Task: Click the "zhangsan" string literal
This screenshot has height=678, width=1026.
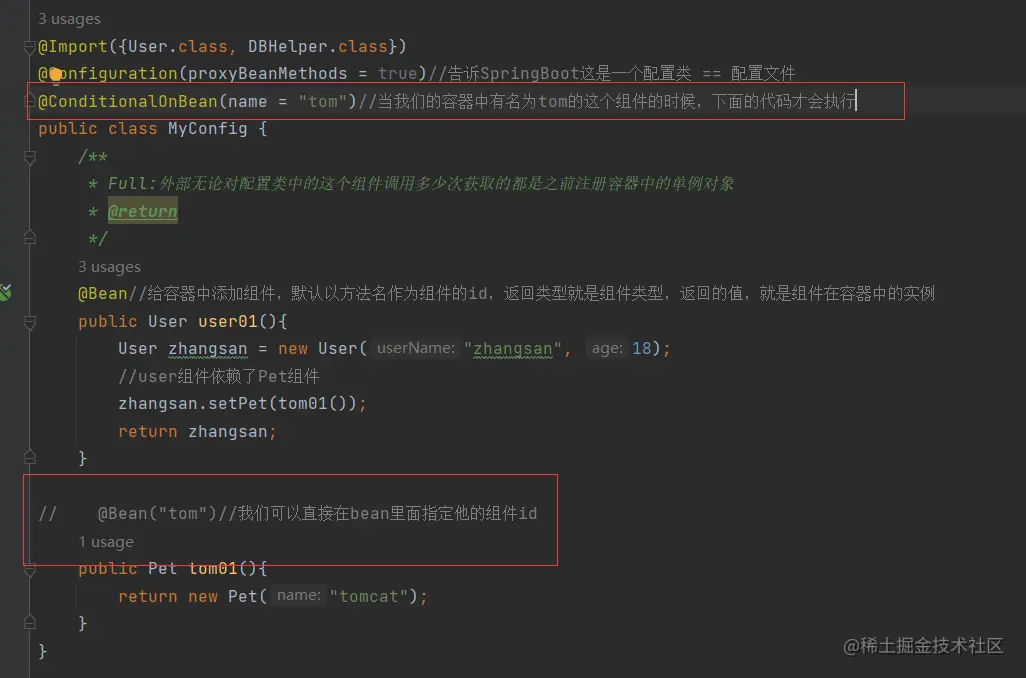Action: point(512,348)
